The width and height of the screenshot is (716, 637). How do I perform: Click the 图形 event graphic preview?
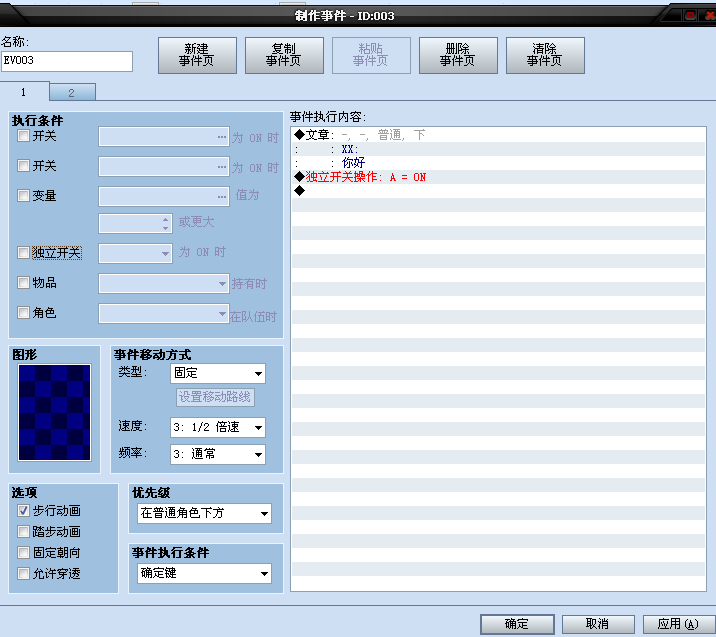coord(54,412)
